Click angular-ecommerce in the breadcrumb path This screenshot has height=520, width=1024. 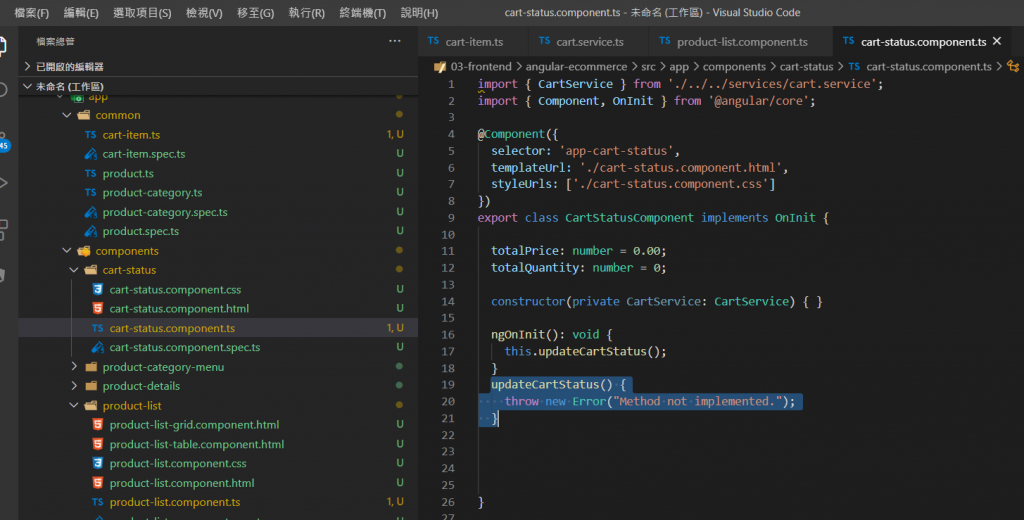(x=576, y=67)
